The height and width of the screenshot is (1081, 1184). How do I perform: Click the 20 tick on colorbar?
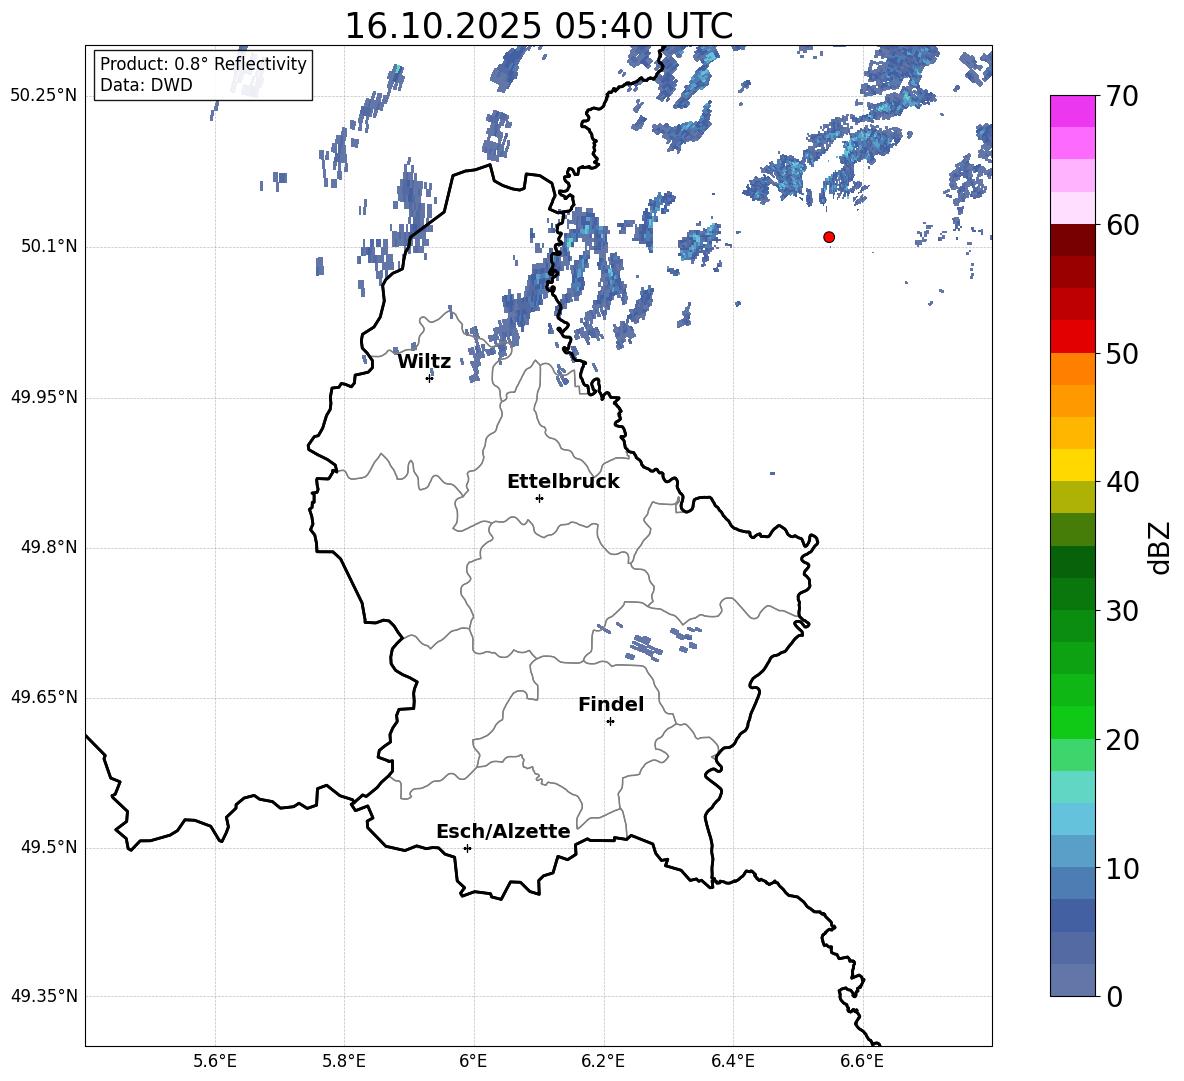(x=1122, y=740)
